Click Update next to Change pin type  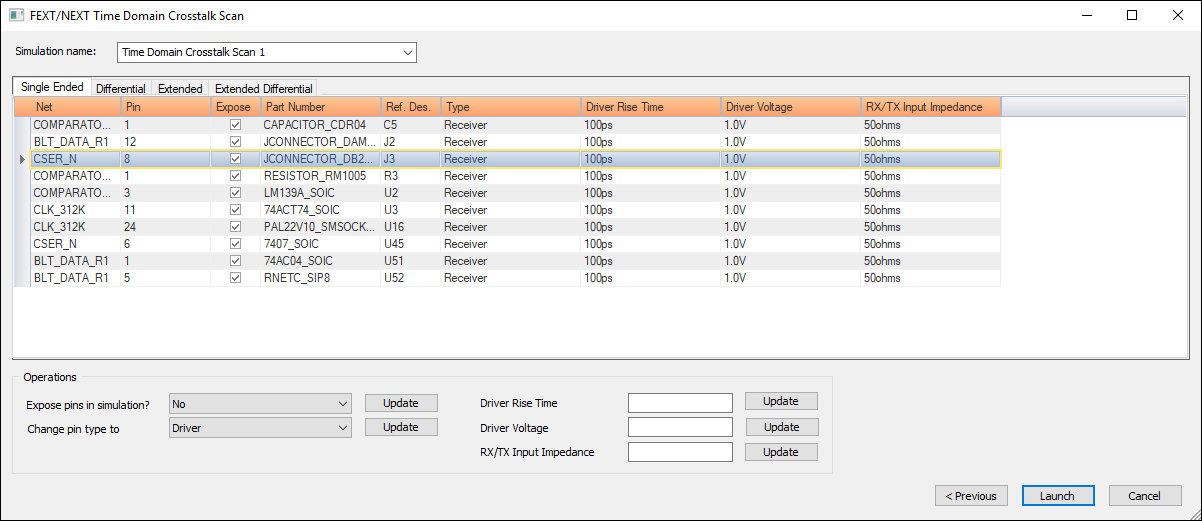coord(401,427)
